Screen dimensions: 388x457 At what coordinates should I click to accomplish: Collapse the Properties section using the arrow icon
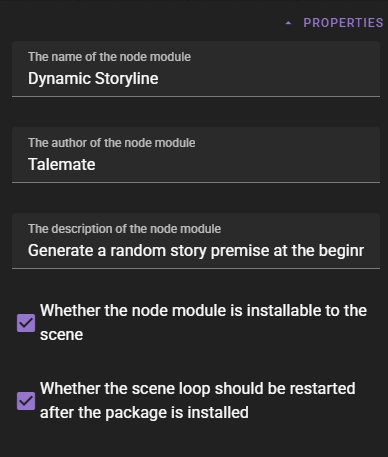(288, 23)
